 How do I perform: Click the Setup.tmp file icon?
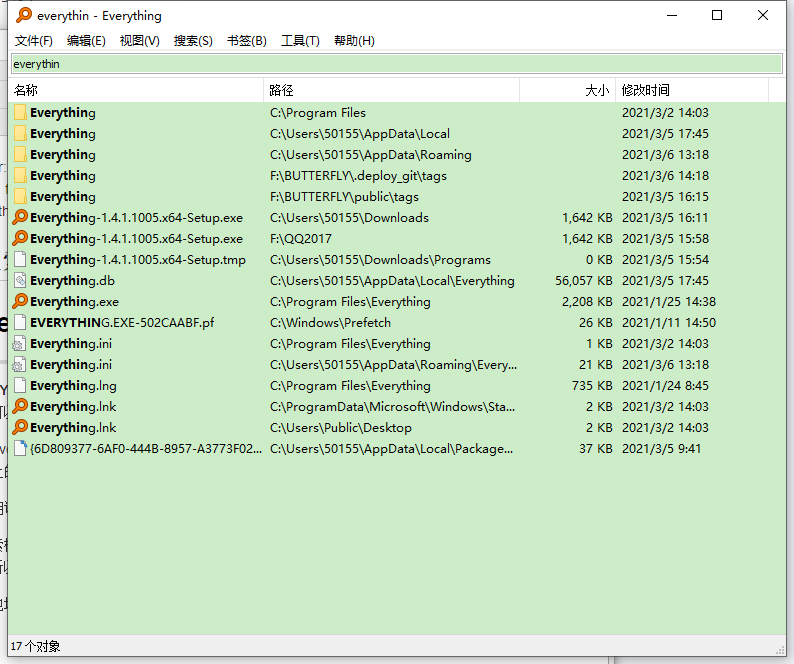point(20,259)
